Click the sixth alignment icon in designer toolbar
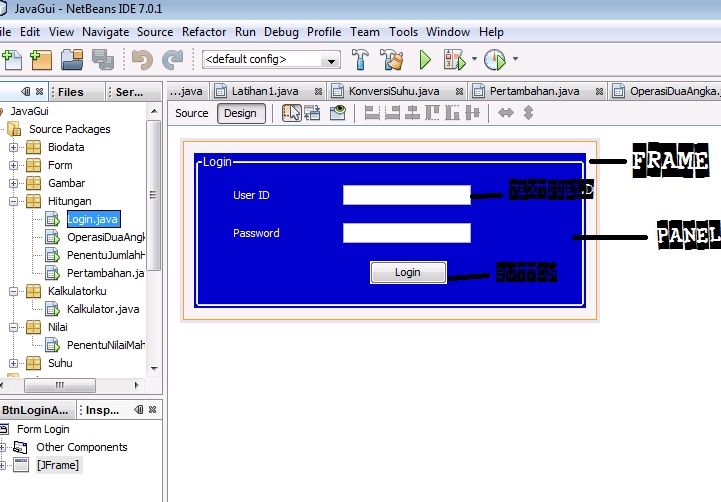This screenshot has width=721, height=502. pyautogui.click(x=472, y=113)
